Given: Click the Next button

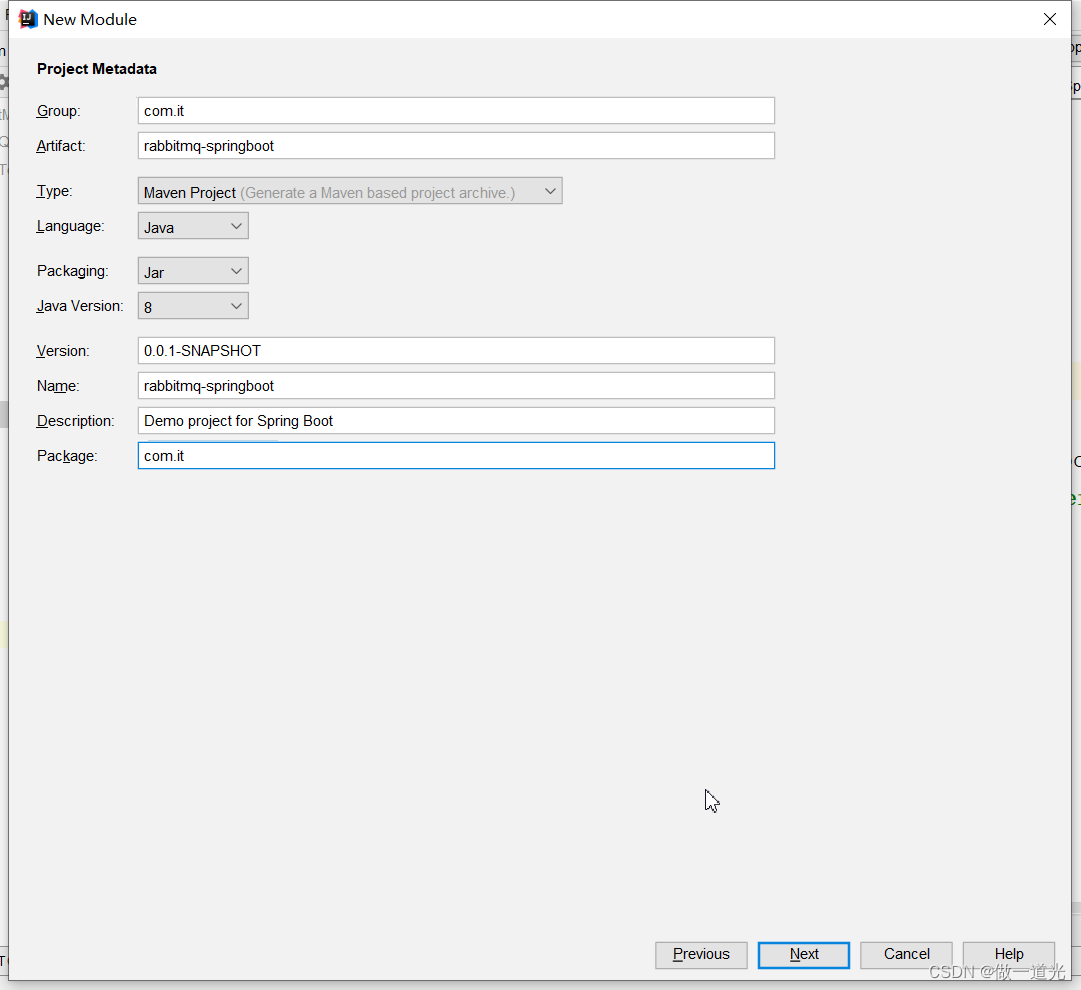Looking at the screenshot, I should click(x=803, y=955).
